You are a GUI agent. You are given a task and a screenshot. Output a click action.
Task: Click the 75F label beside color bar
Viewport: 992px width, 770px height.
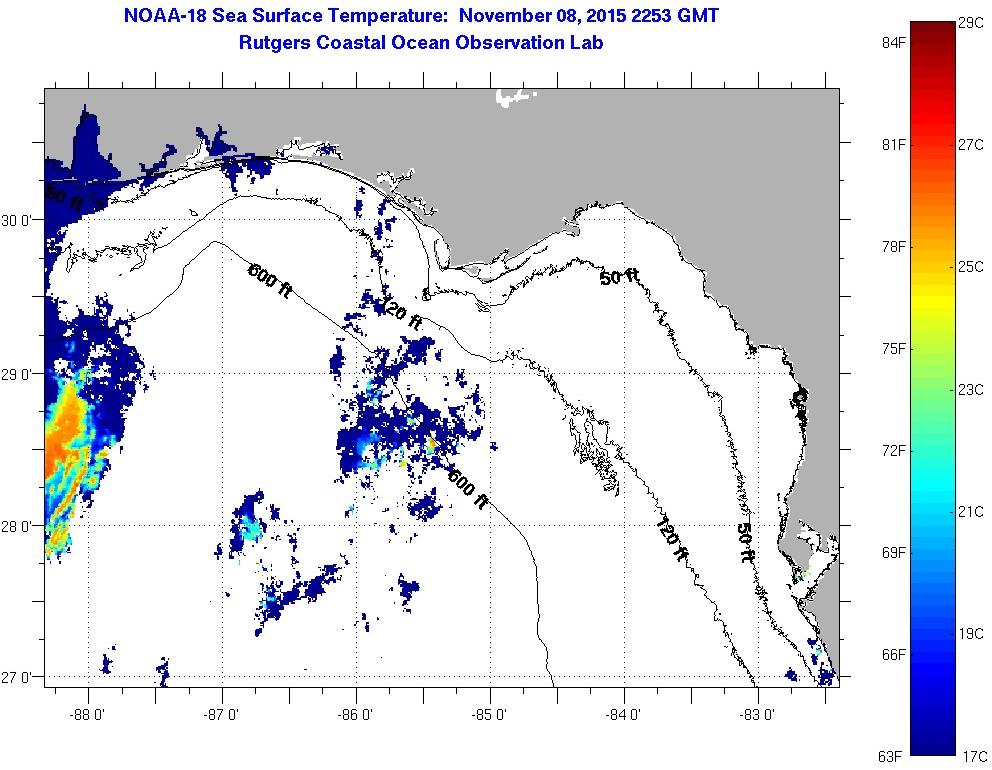tap(893, 349)
